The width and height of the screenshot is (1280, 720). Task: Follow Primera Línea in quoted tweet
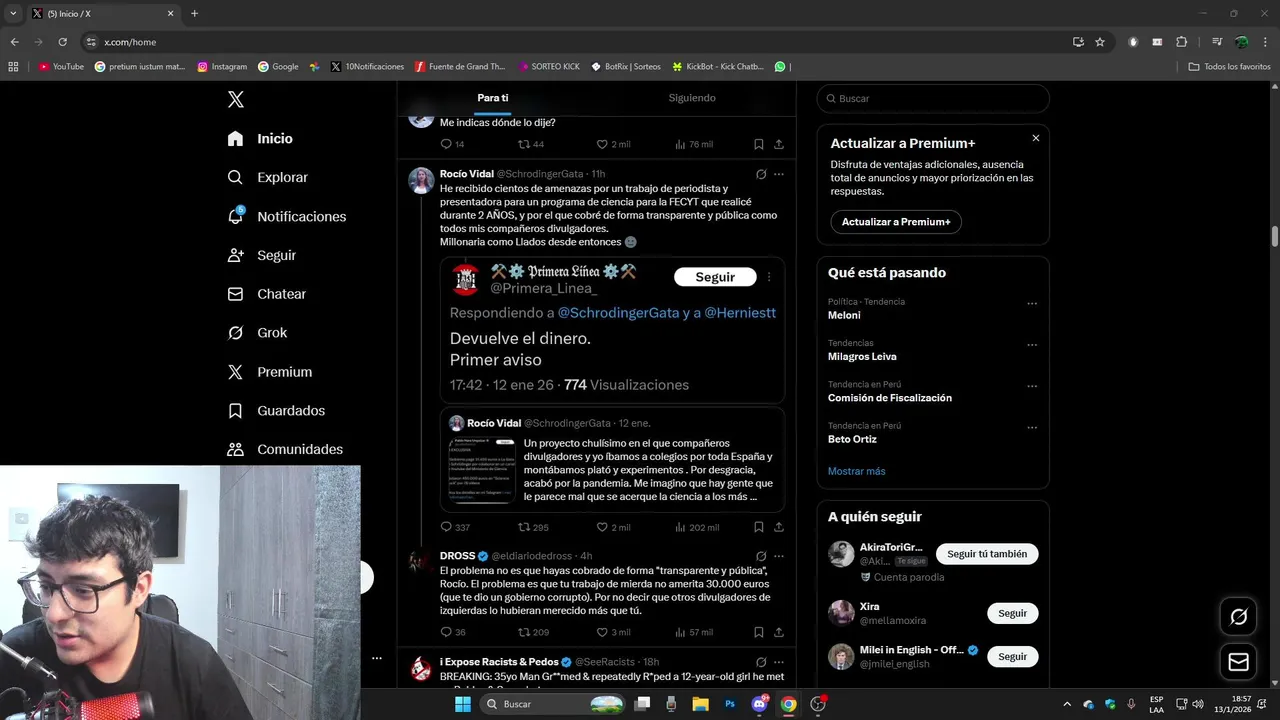(x=715, y=277)
